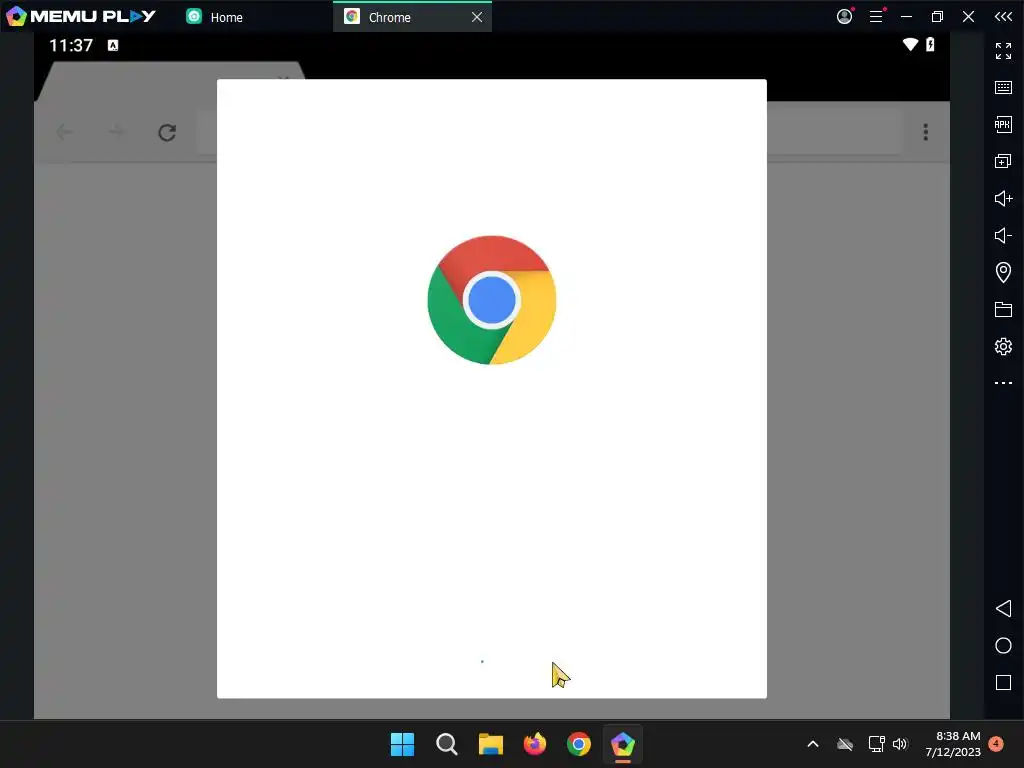Open the notification badge showing 4
The height and width of the screenshot is (768, 1024).
[996, 743]
